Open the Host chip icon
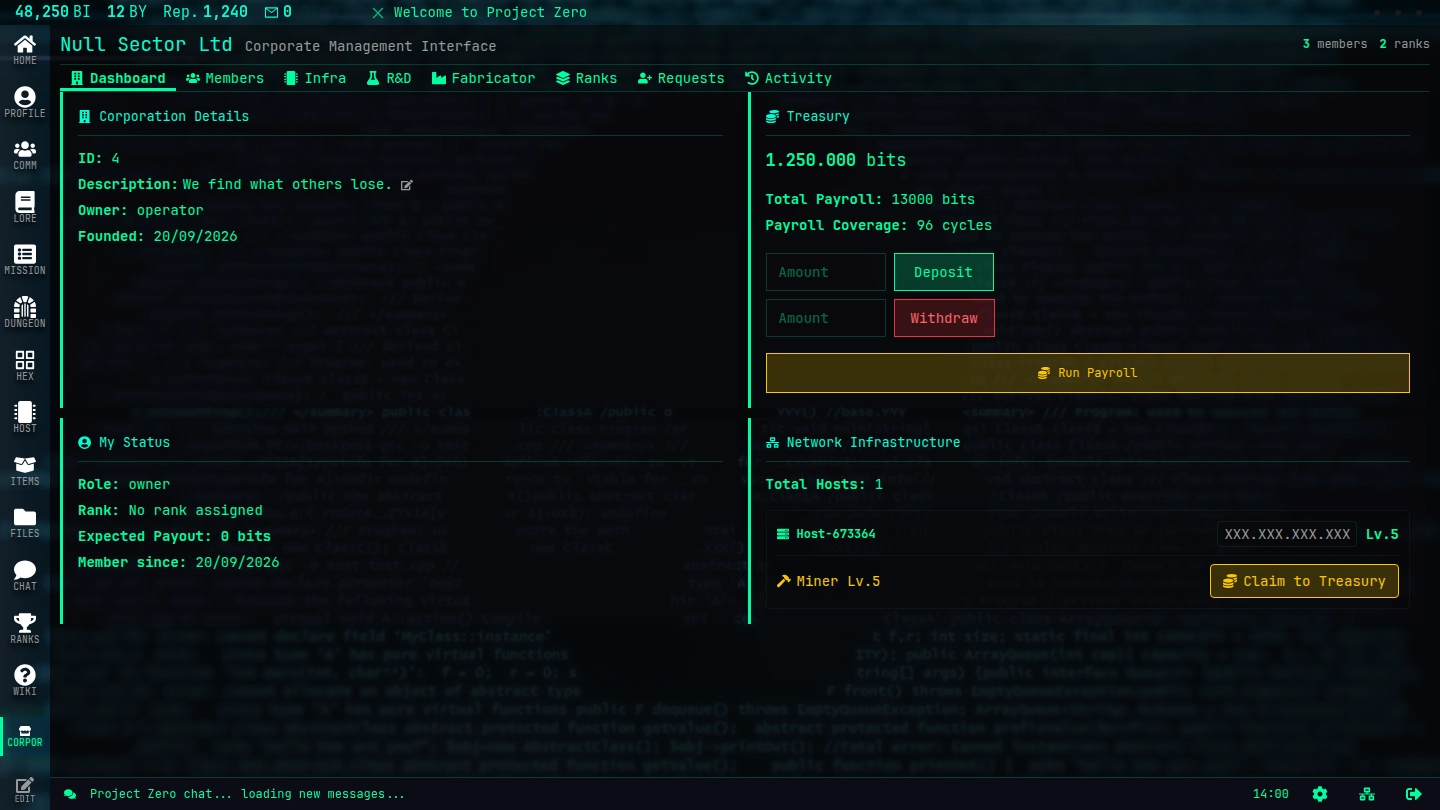 click(25, 417)
